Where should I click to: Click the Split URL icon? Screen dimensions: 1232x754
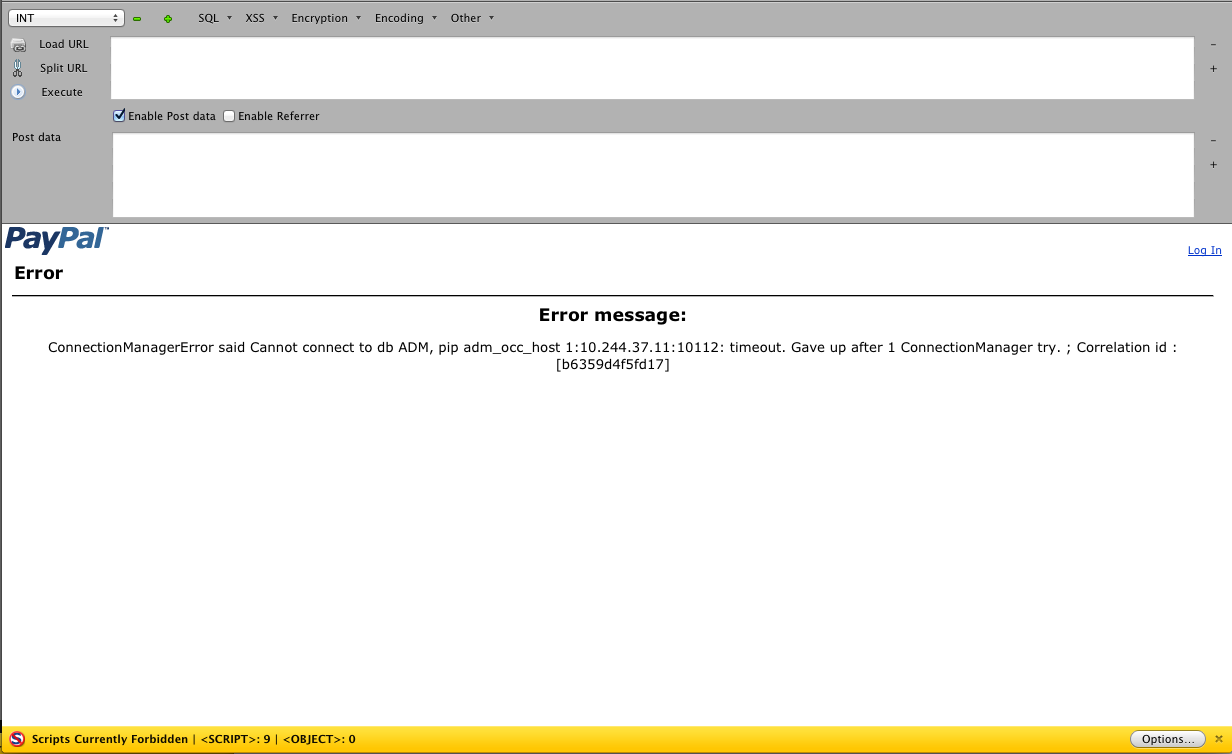pyautogui.click(x=18, y=68)
